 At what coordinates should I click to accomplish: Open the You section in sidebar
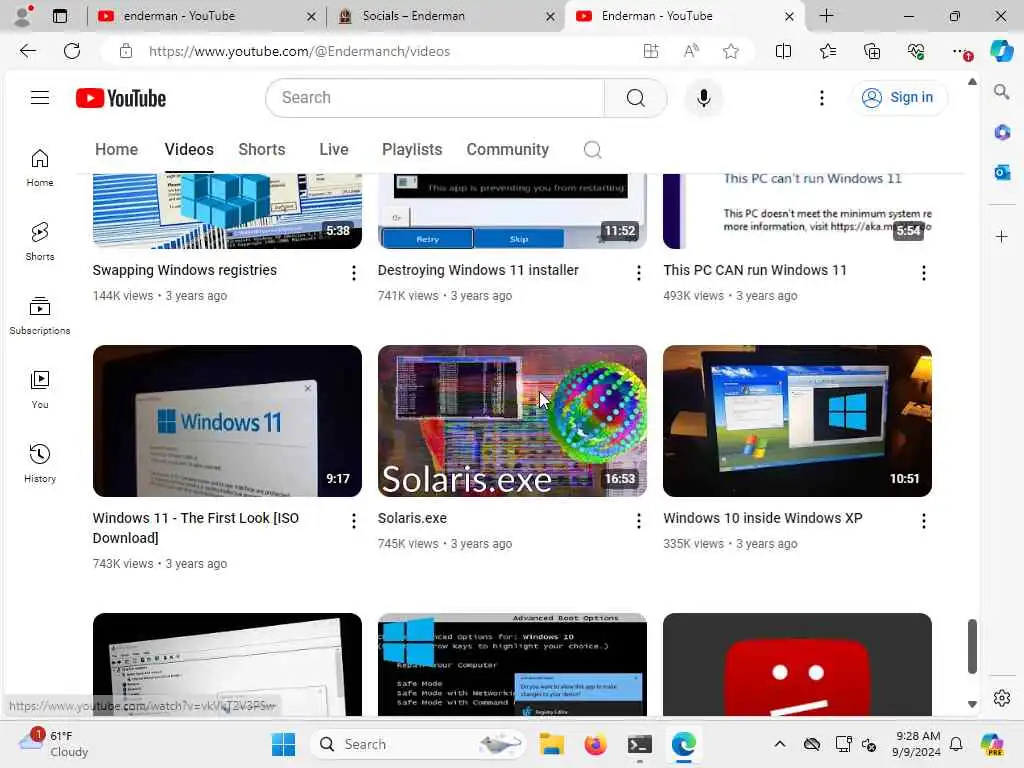coord(40,390)
